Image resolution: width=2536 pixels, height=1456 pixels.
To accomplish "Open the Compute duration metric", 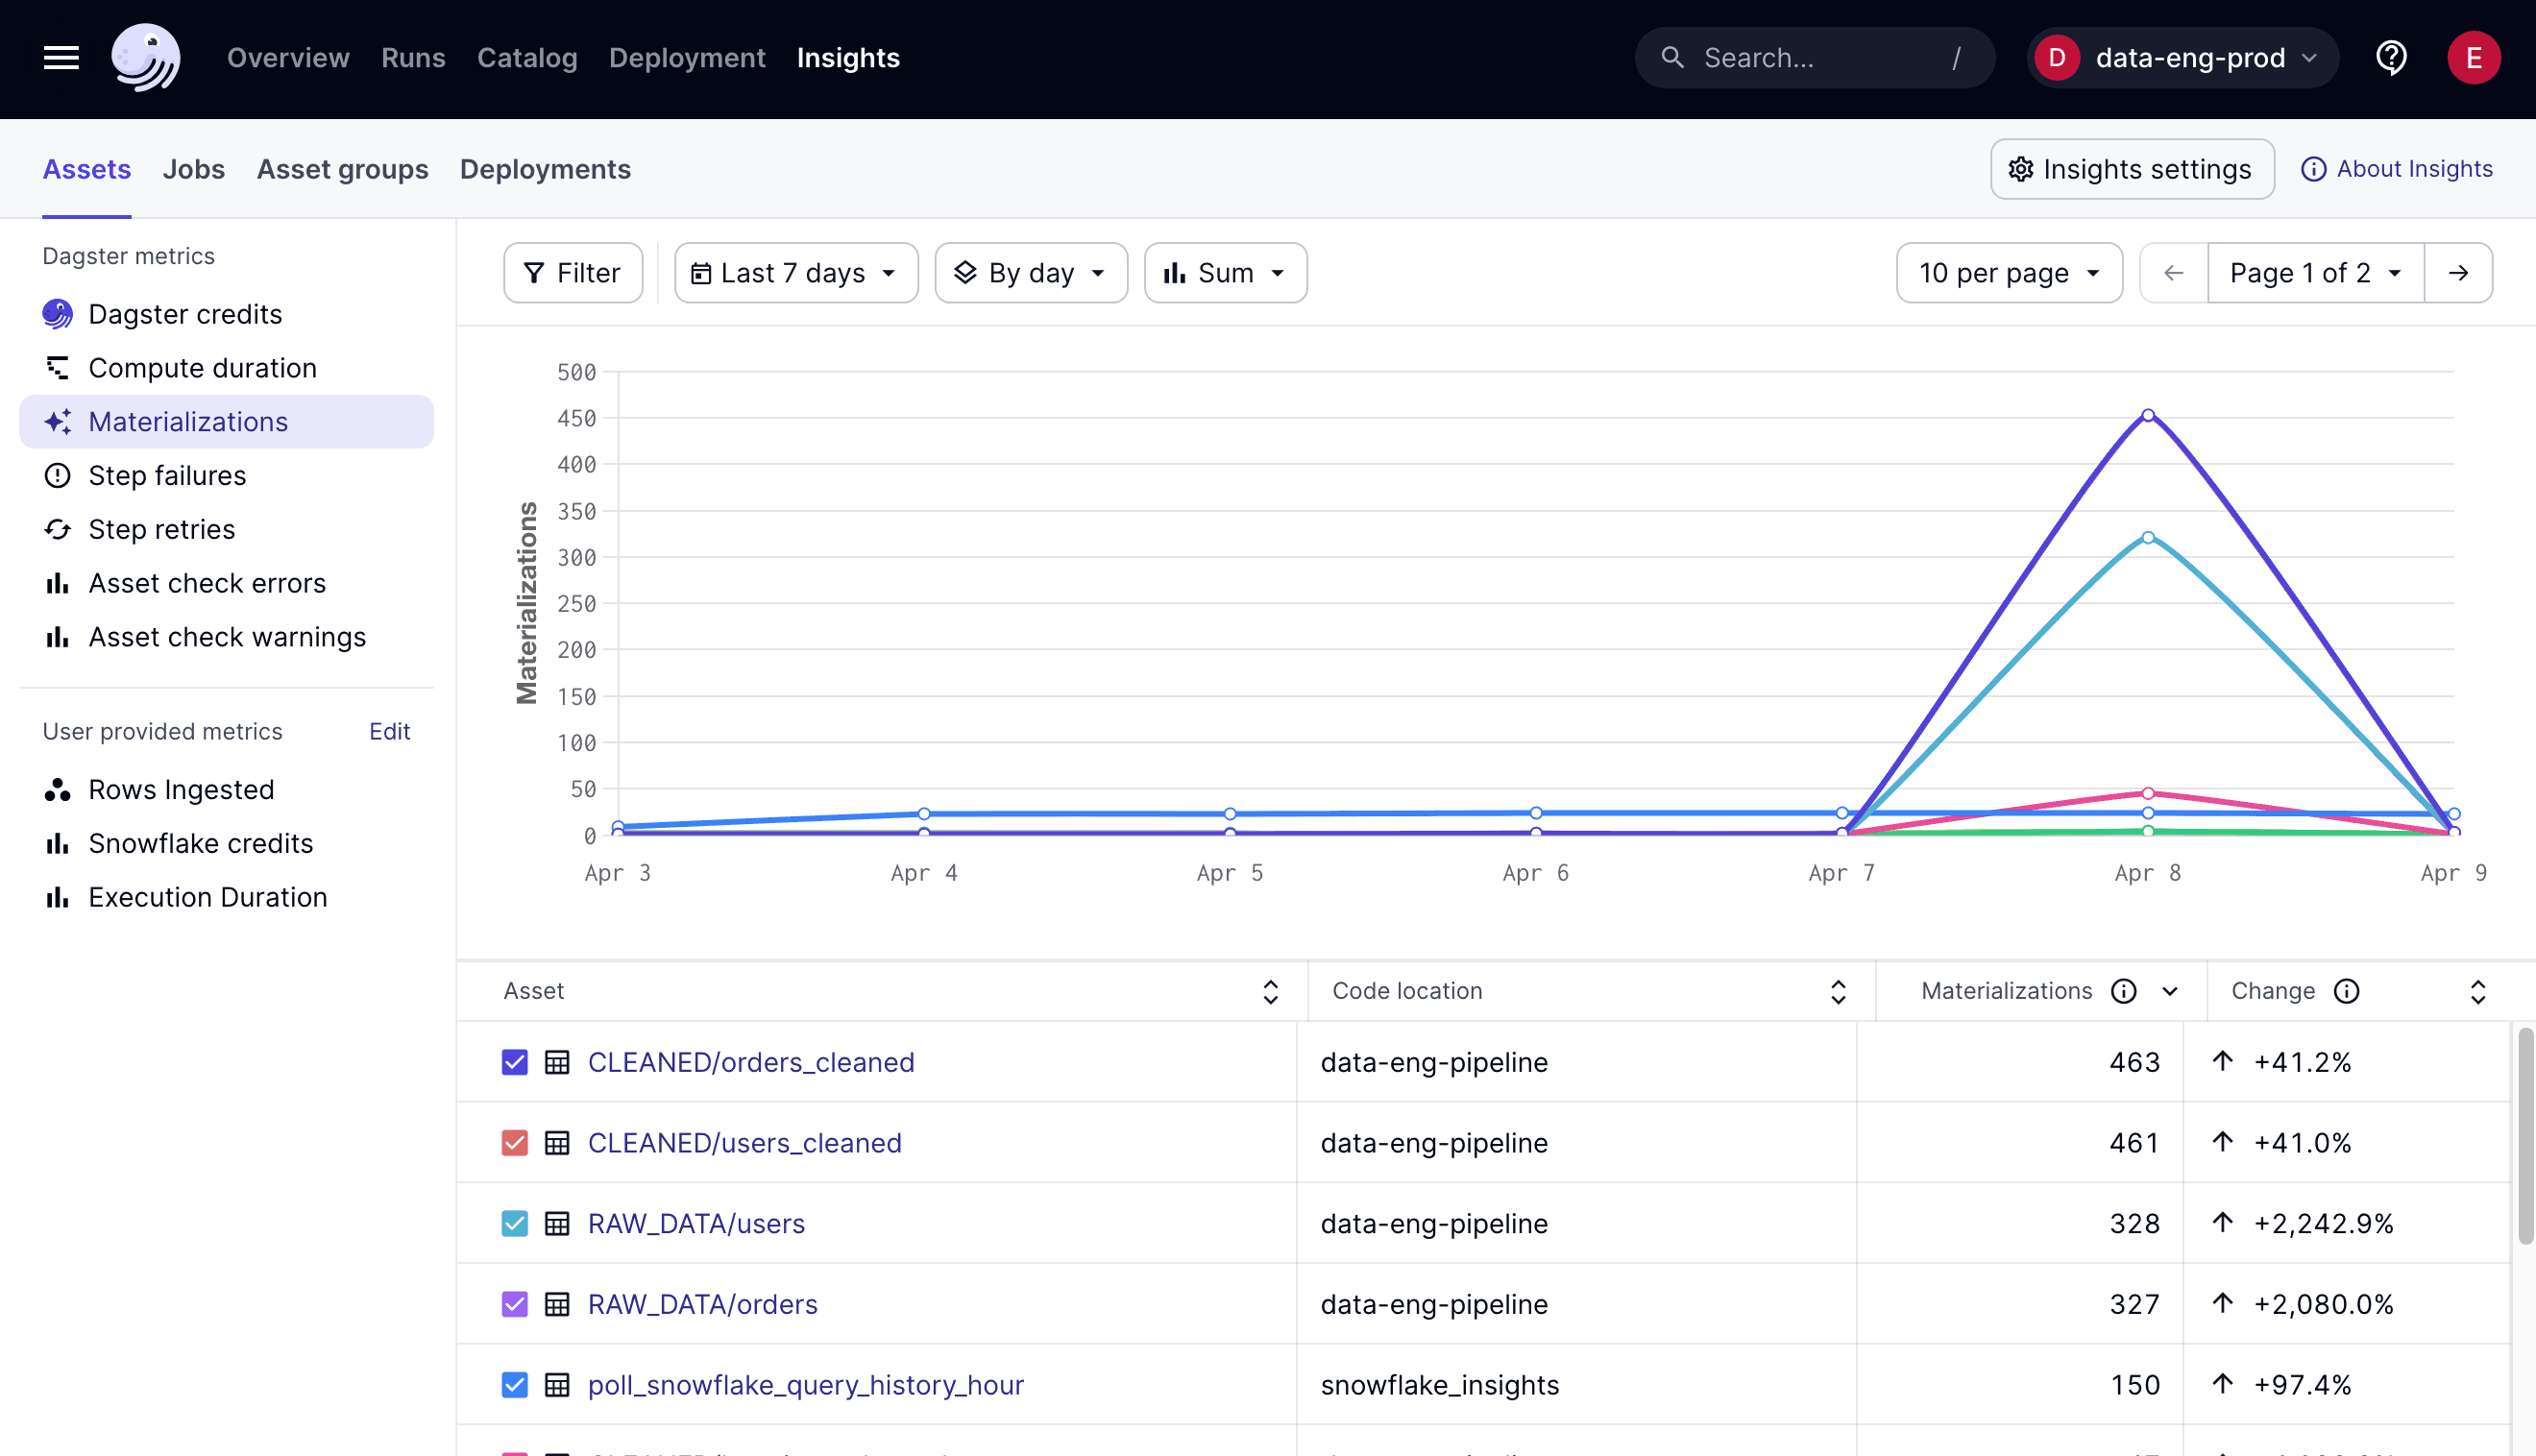I will pyautogui.click(x=202, y=367).
